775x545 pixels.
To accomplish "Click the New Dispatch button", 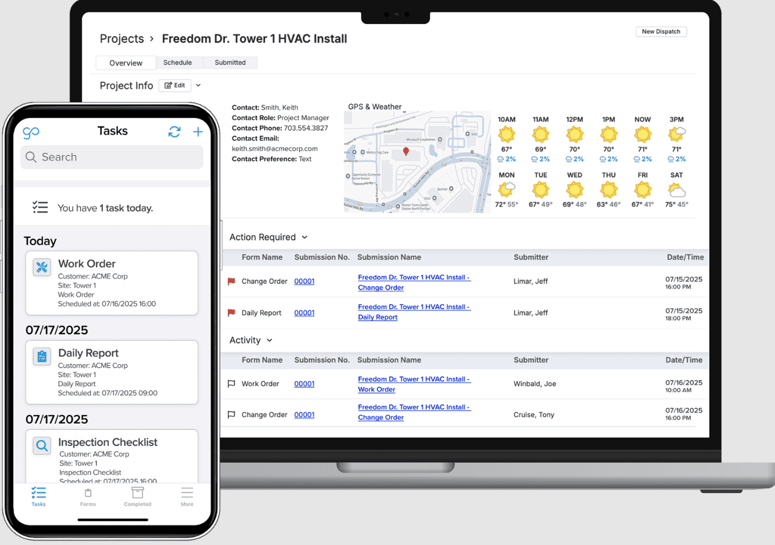I will tap(661, 31).
